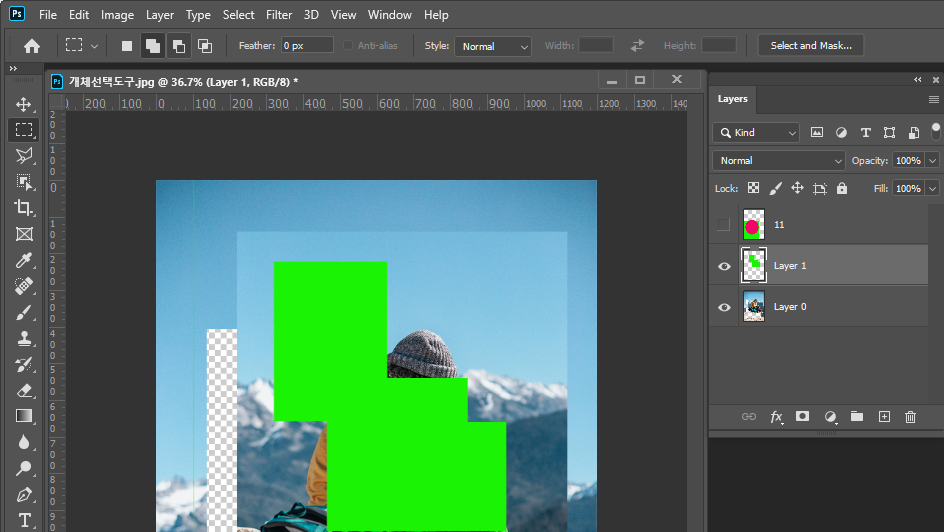944x532 pixels.
Task: Select the Brush tool
Action: [23, 312]
